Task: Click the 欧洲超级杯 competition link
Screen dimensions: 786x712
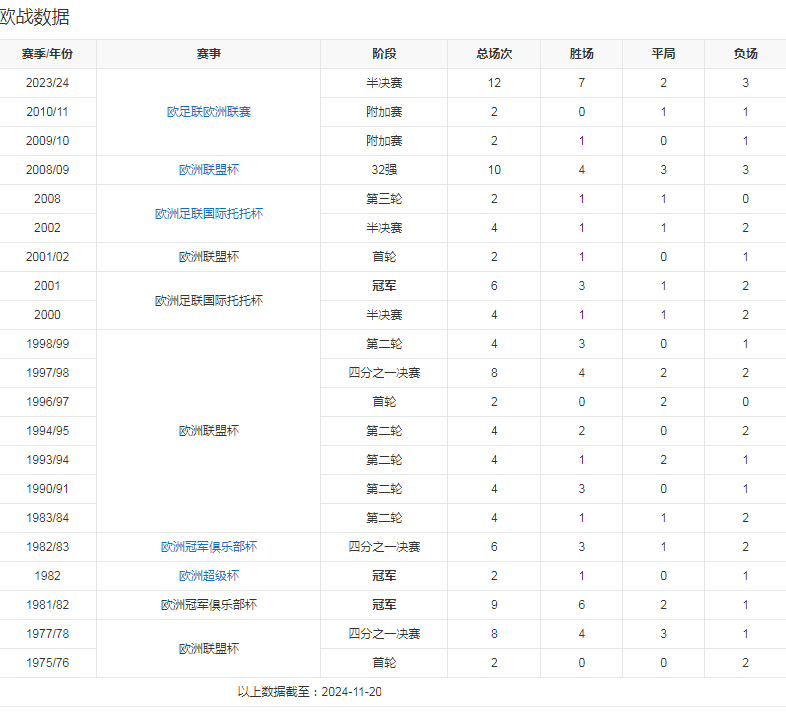Action: click(208, 576)
